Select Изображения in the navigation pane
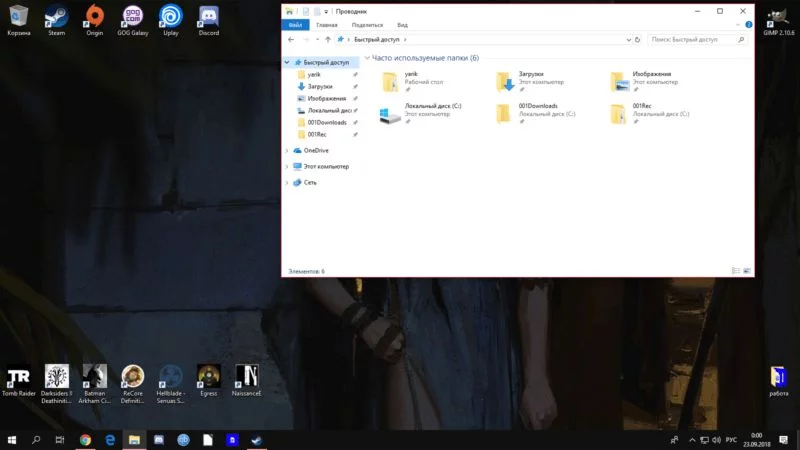 pyautogui.click(x=327, y=98)
